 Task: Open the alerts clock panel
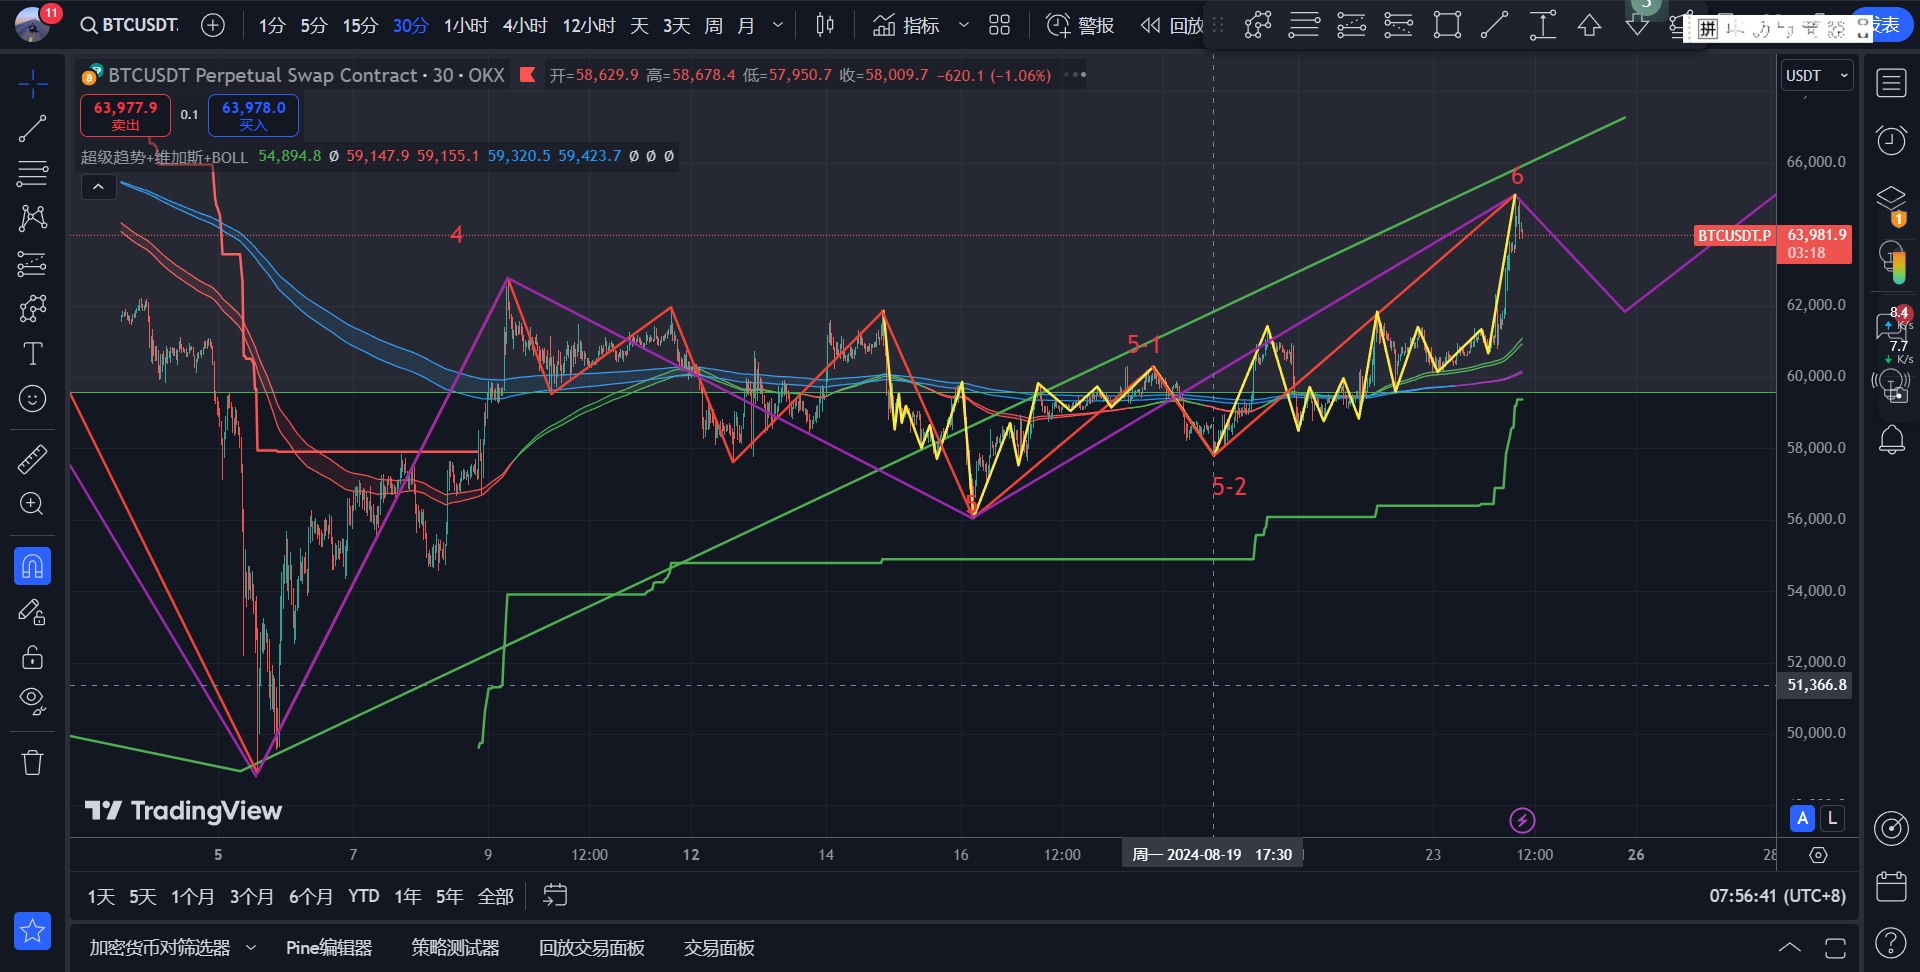point(1891,140)
